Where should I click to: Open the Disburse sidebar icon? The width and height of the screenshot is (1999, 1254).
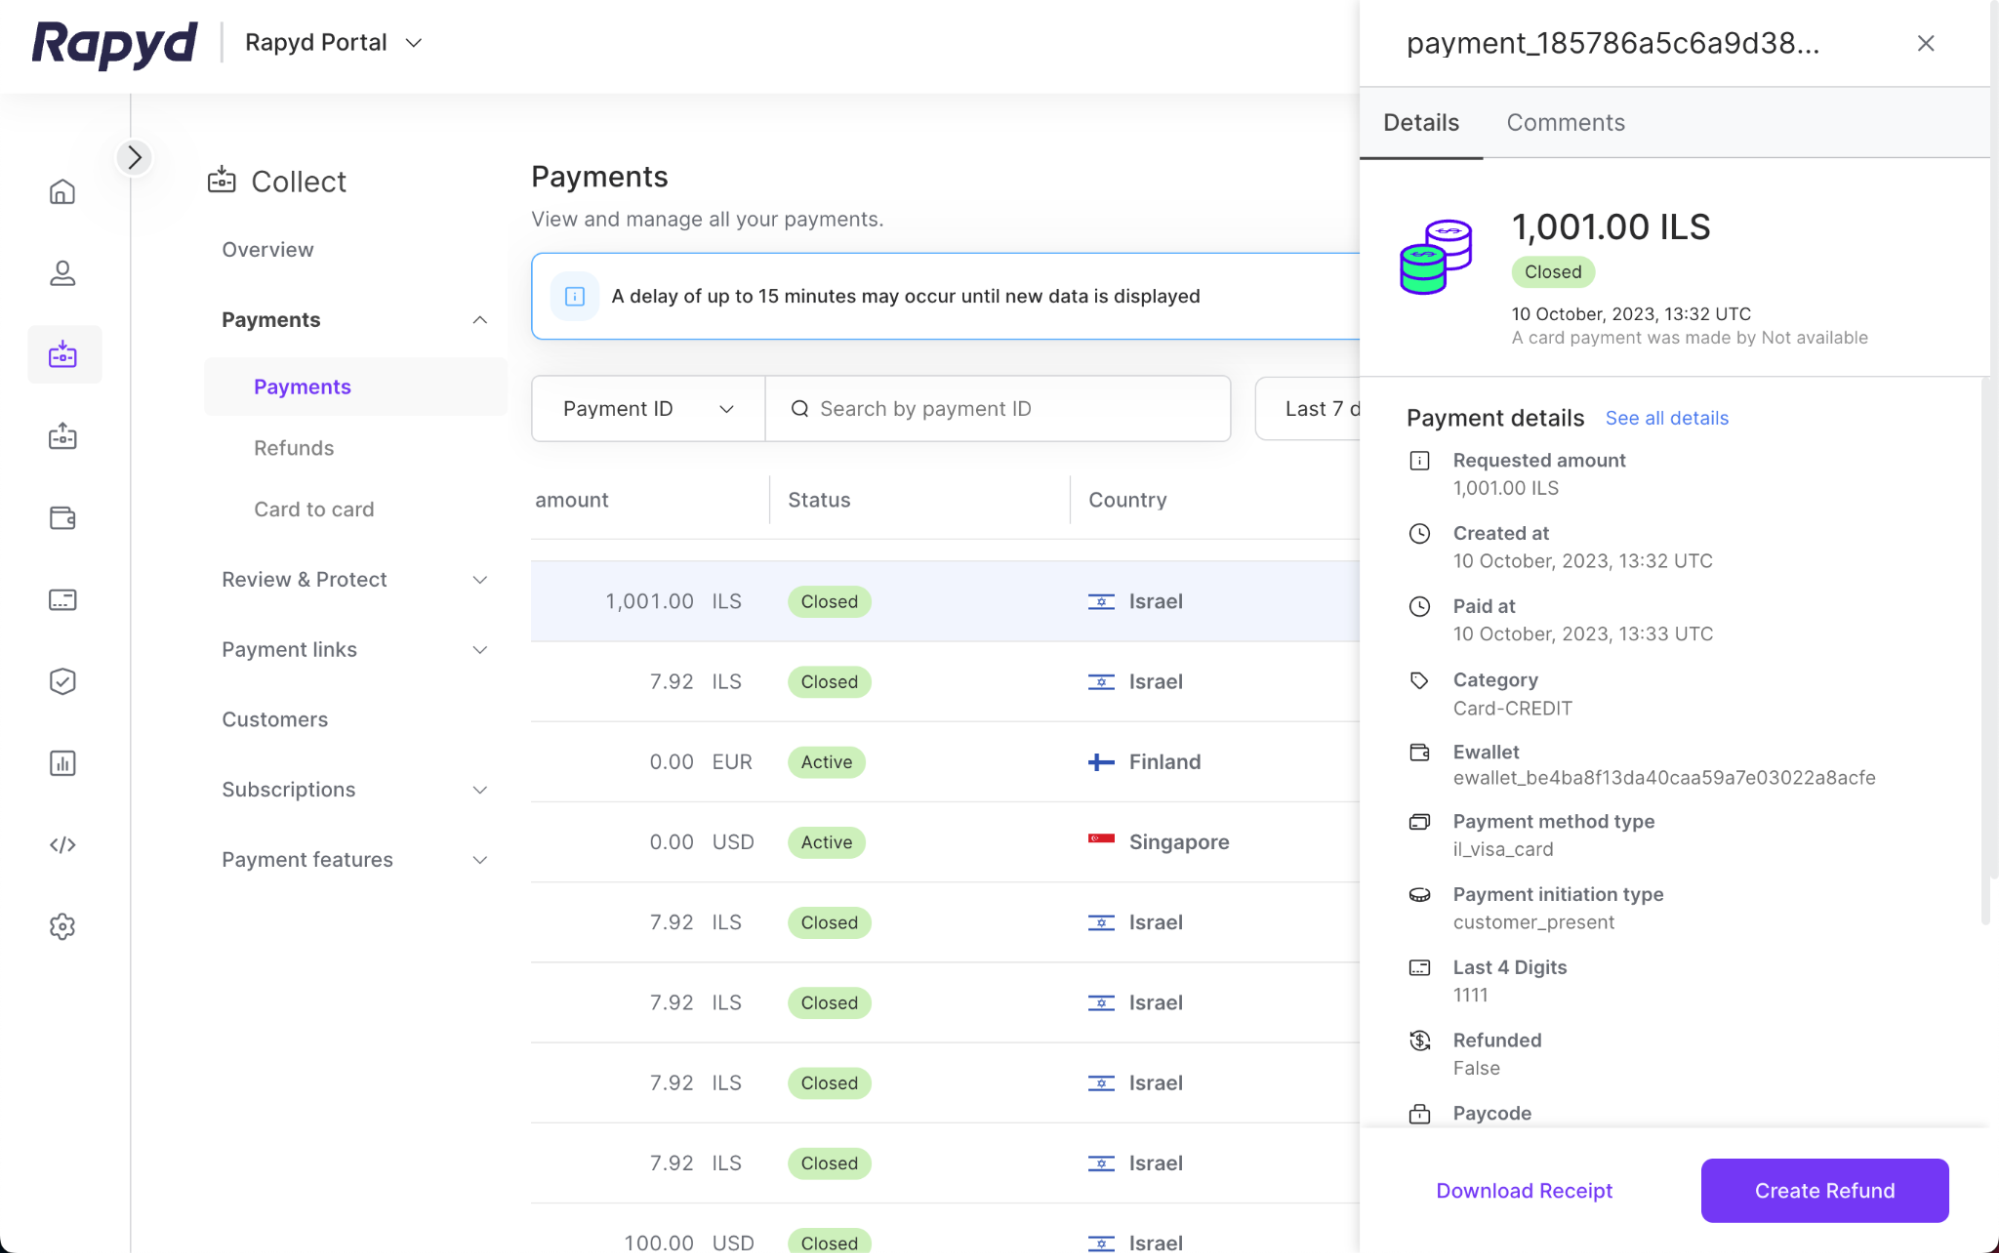pos(62,436)
